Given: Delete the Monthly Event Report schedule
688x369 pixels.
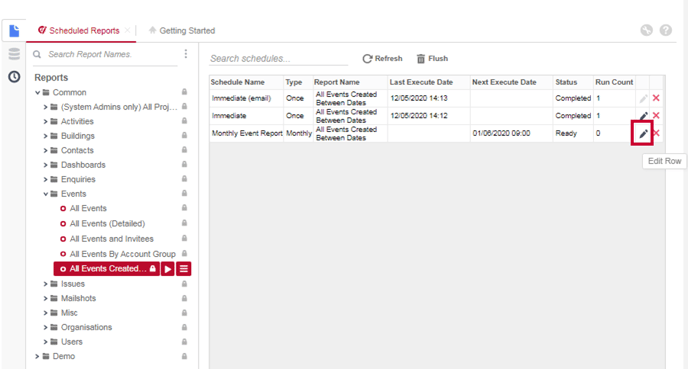Looking at the screenshot, I should [657, 133].
